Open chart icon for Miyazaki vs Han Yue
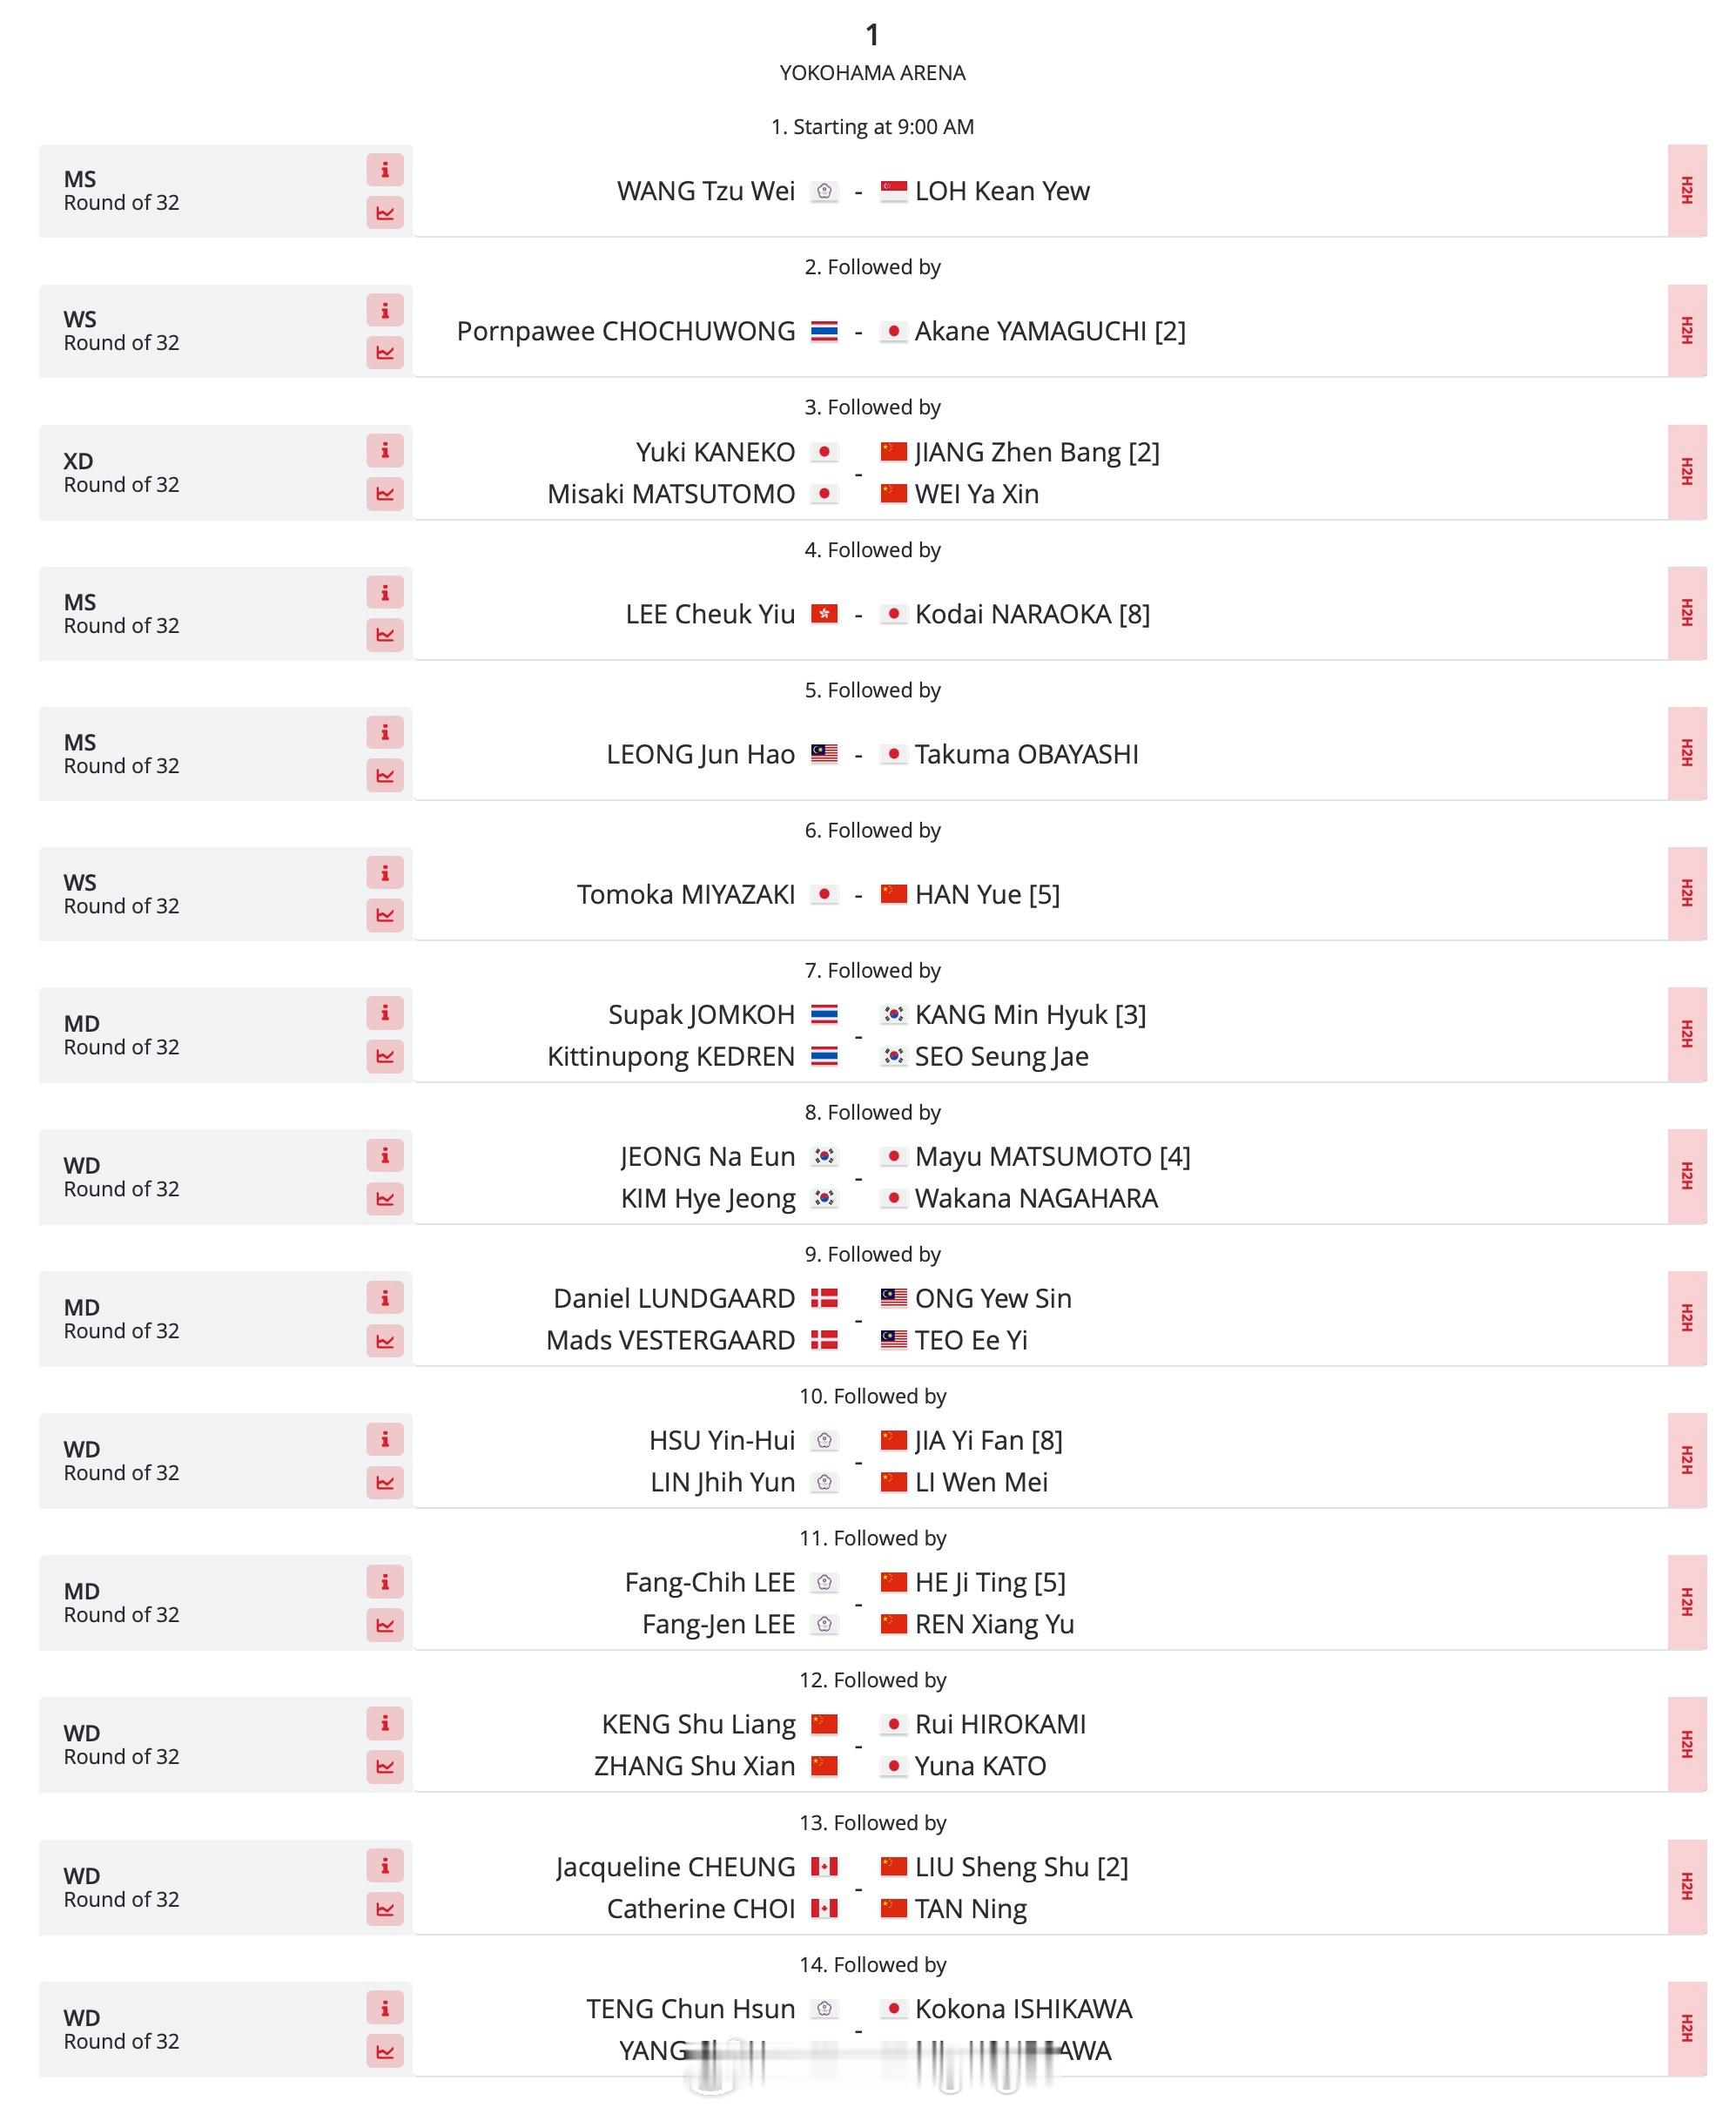The width and height of the screenshot is (1736, 2114). [385, 915]
